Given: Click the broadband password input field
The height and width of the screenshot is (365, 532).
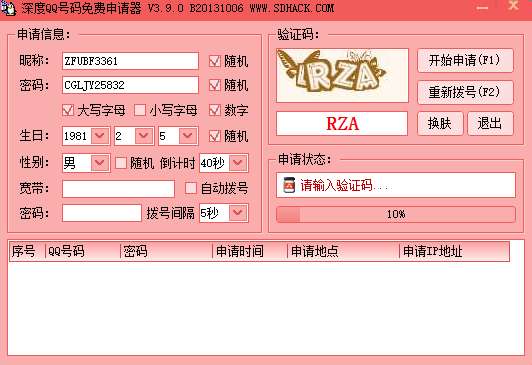Looking at the screenshot, I should coord(102,213).
